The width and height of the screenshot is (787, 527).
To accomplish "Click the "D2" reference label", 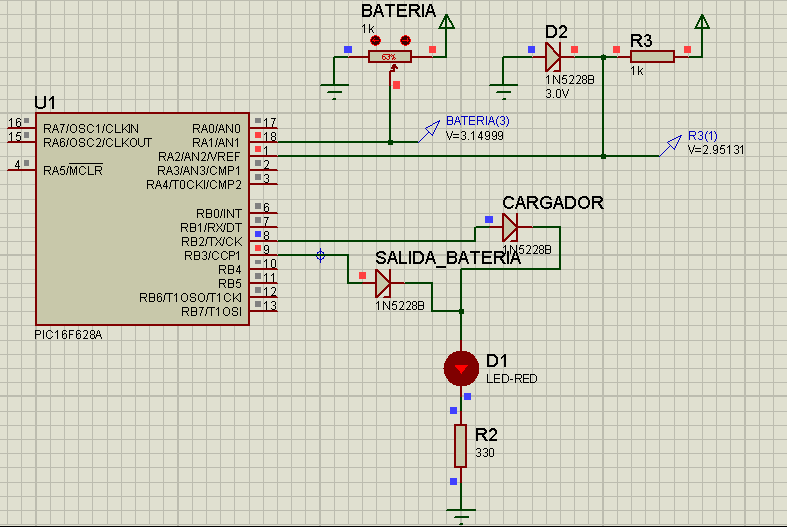I will pos(556,32).
